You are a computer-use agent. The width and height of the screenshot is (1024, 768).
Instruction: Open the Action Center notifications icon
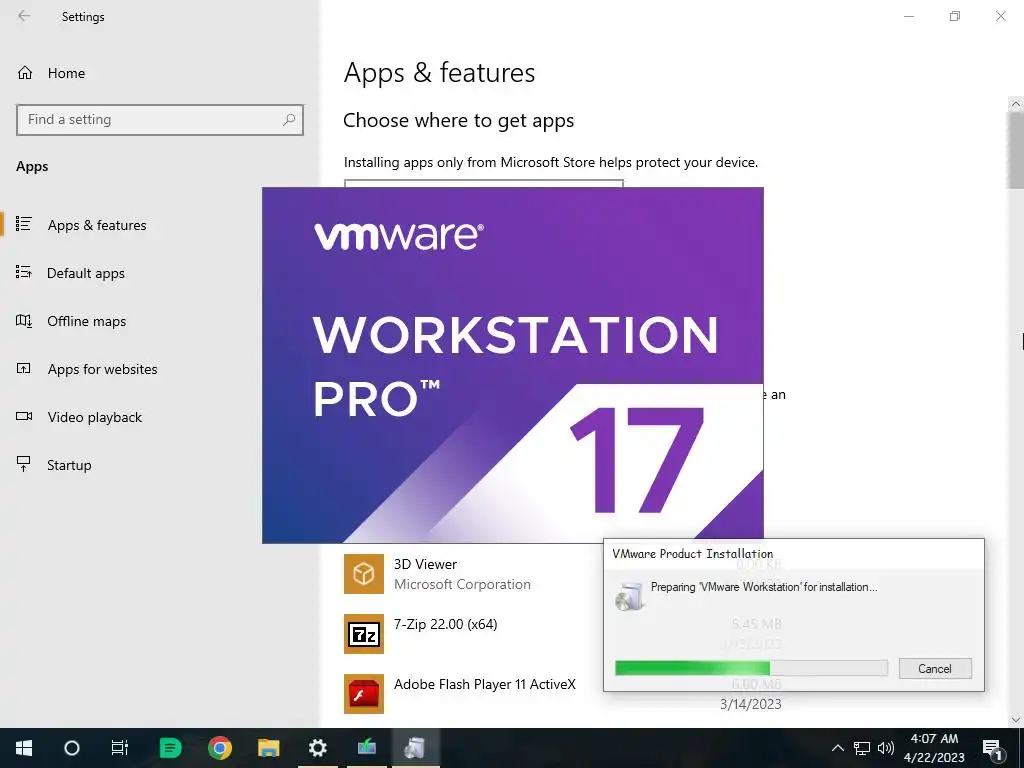pyautogui.click(x=992, y=748)
